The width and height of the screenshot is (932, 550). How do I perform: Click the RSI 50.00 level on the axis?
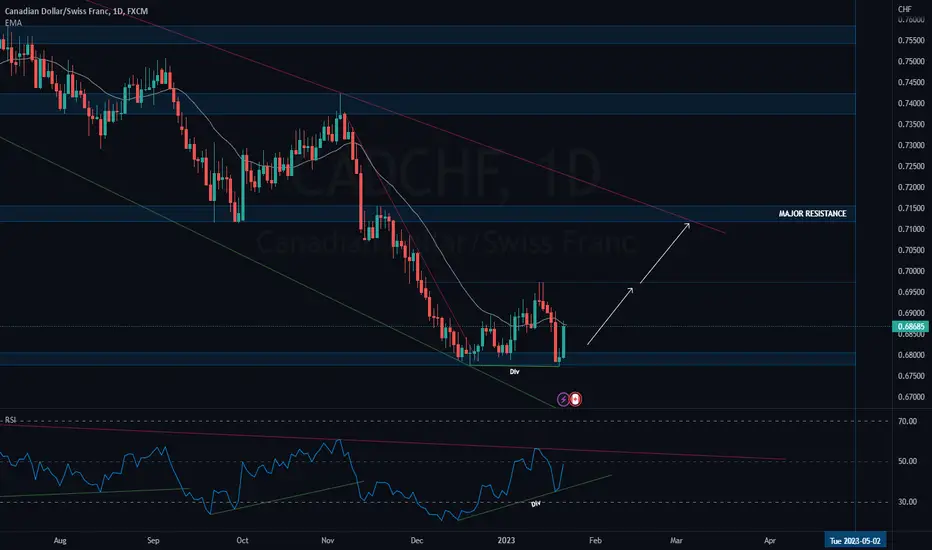(907, 461)
